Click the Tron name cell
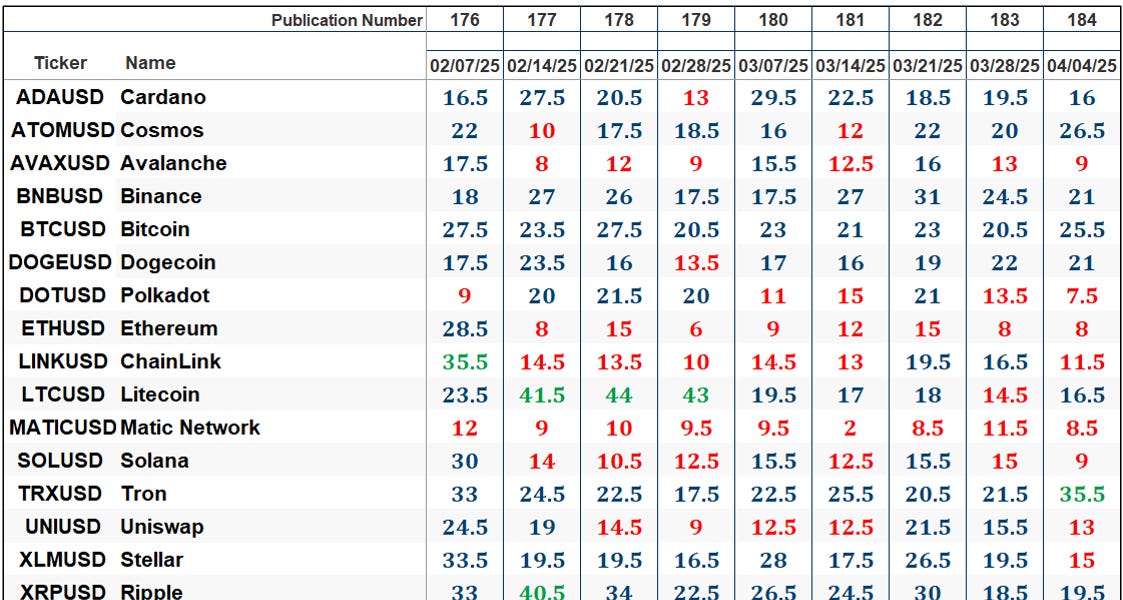 point(143,493)
